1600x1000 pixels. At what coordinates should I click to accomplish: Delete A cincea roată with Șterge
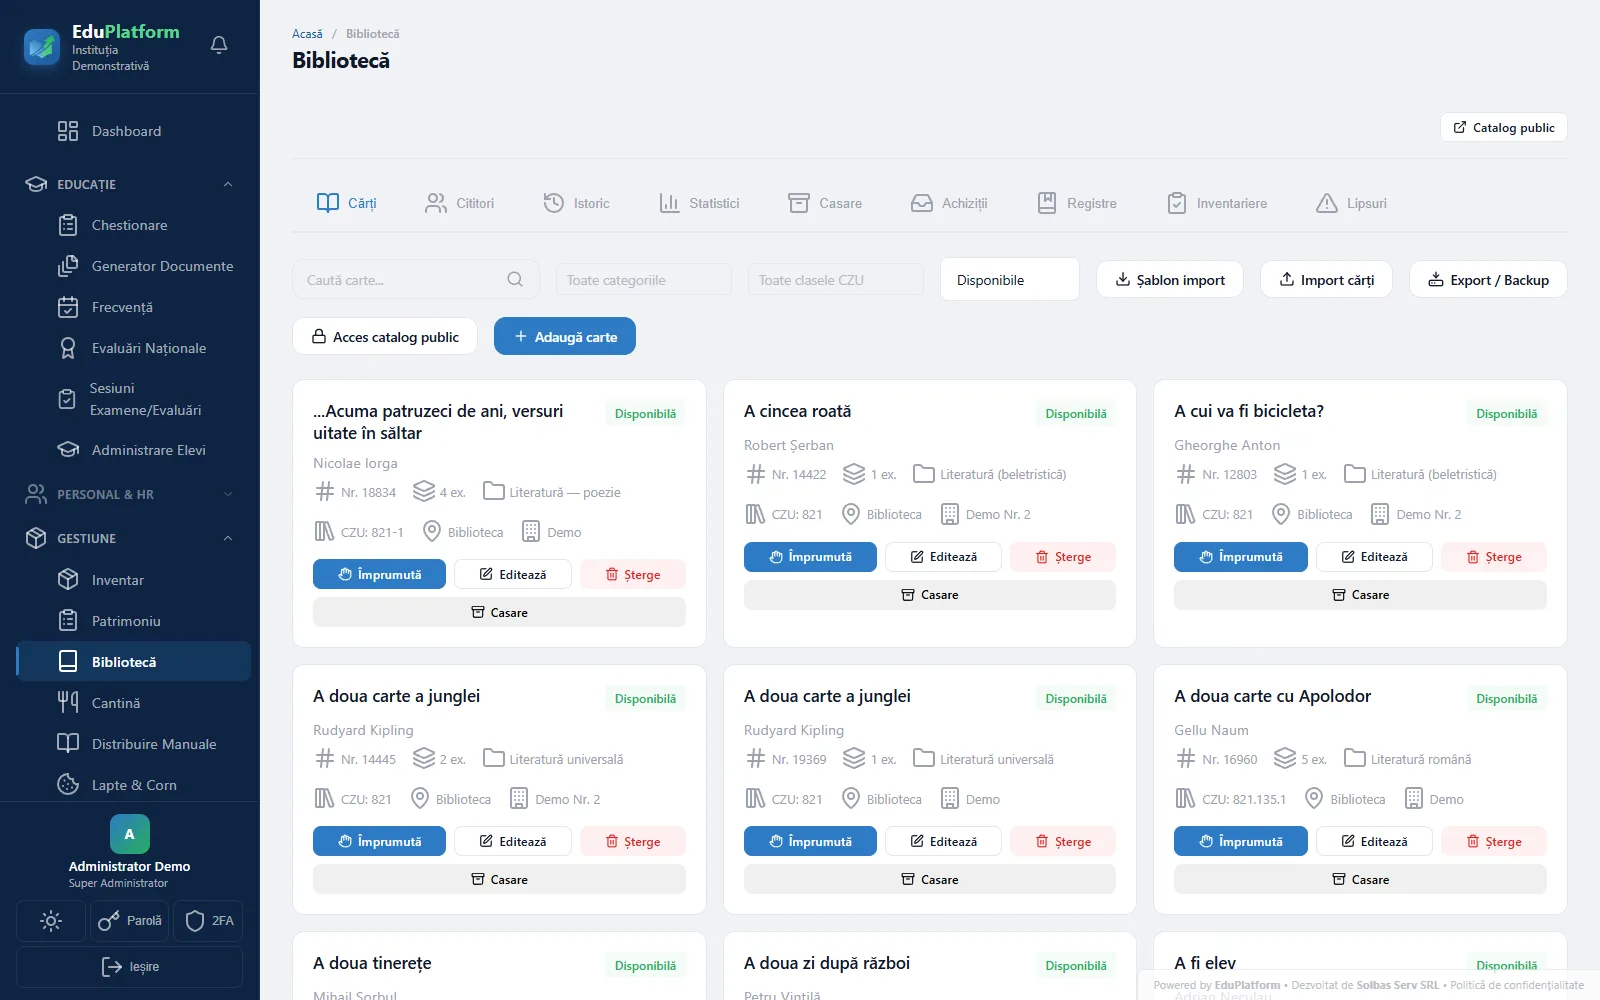pyautogui.click(x=1063, y=557)
